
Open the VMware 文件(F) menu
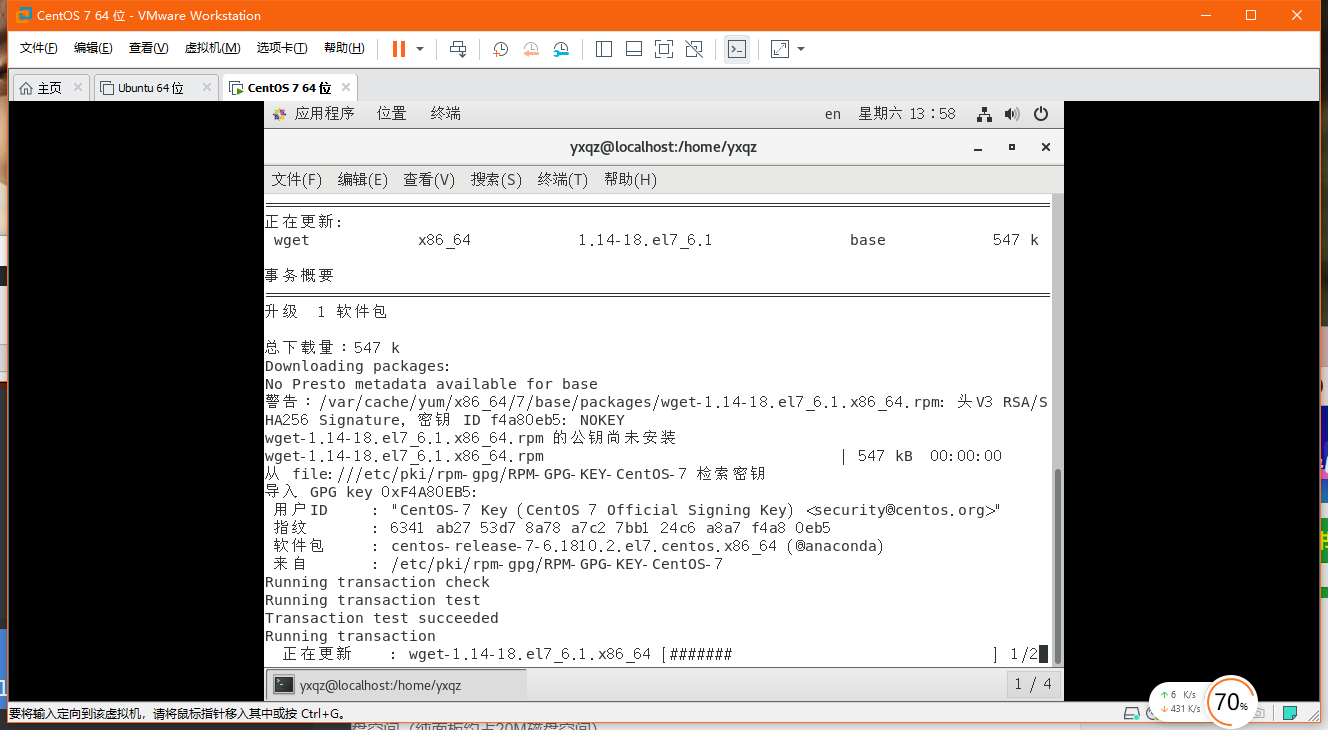pos(39,48)
